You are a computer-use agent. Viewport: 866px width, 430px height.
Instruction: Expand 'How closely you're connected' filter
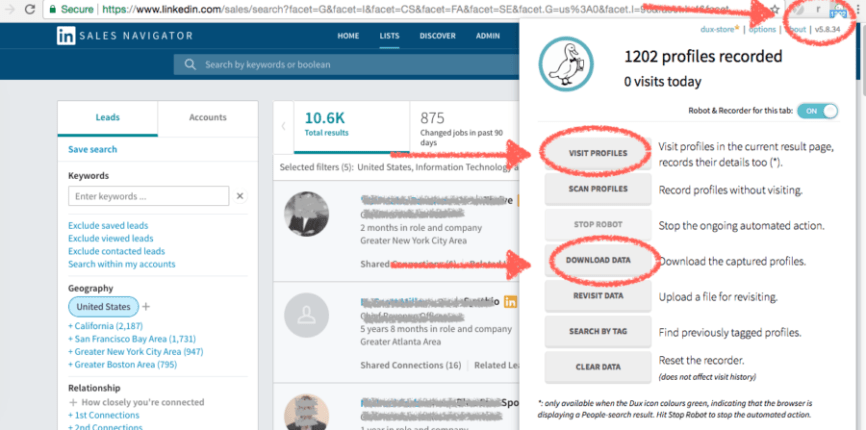tap(72, 402)
